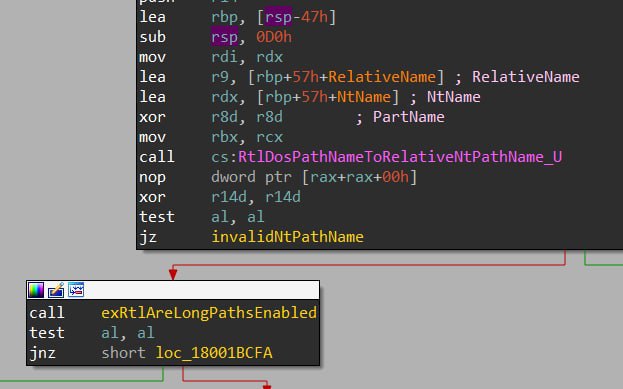Screen dimensions: 623x389
Task: Click the NtName comment after semicolon
Action: pos(454,97)
